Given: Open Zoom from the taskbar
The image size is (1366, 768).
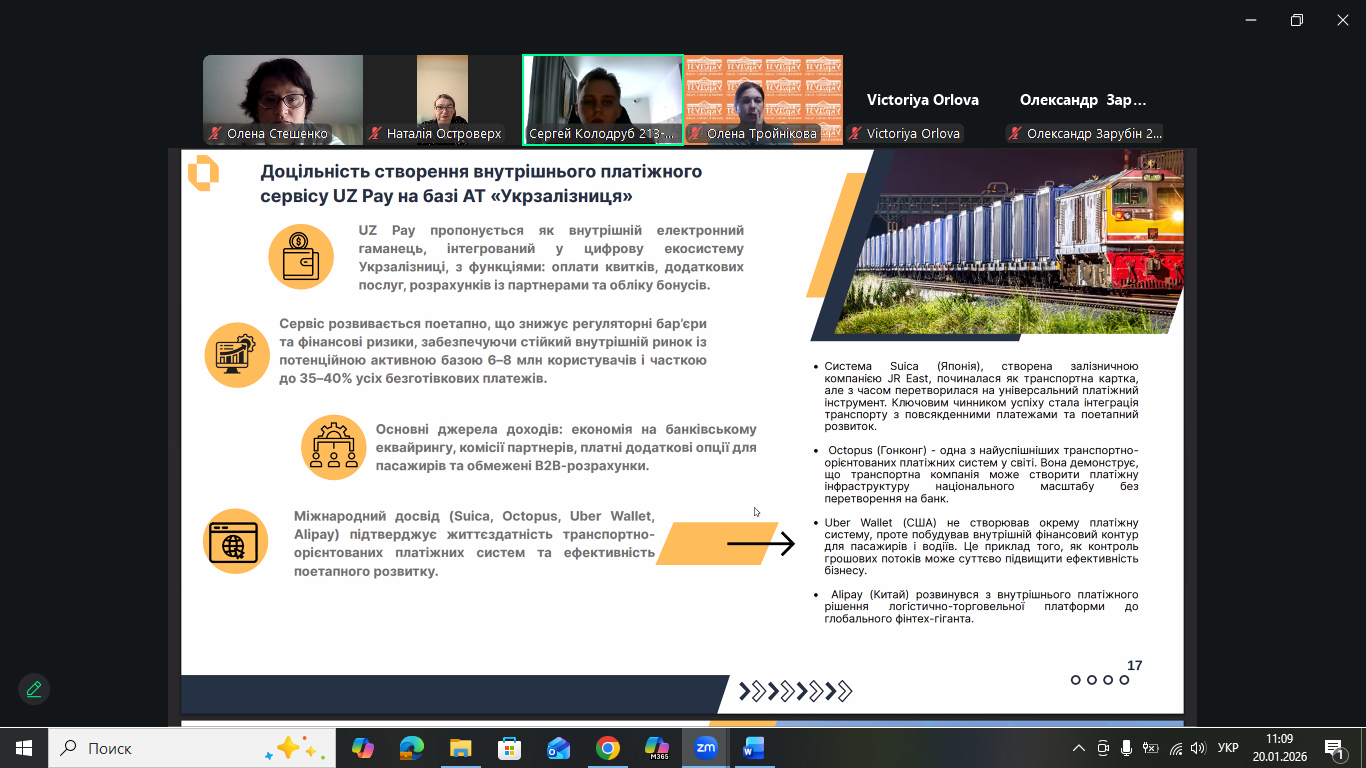Looking at the screenshot, I should [x=706, y=748].
